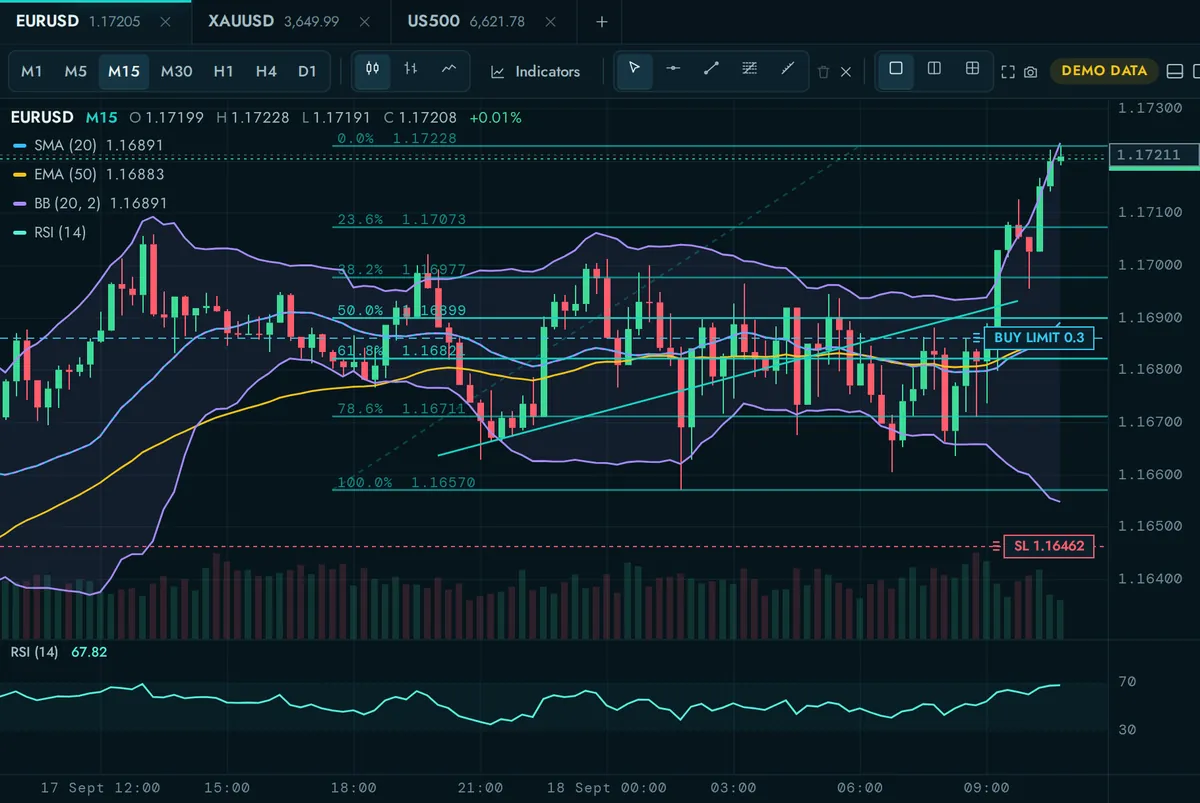Screen dimensions: 1200x803
Task: Select the SL 1.16462 stop loss label
Action: (x=1050, y=546)
